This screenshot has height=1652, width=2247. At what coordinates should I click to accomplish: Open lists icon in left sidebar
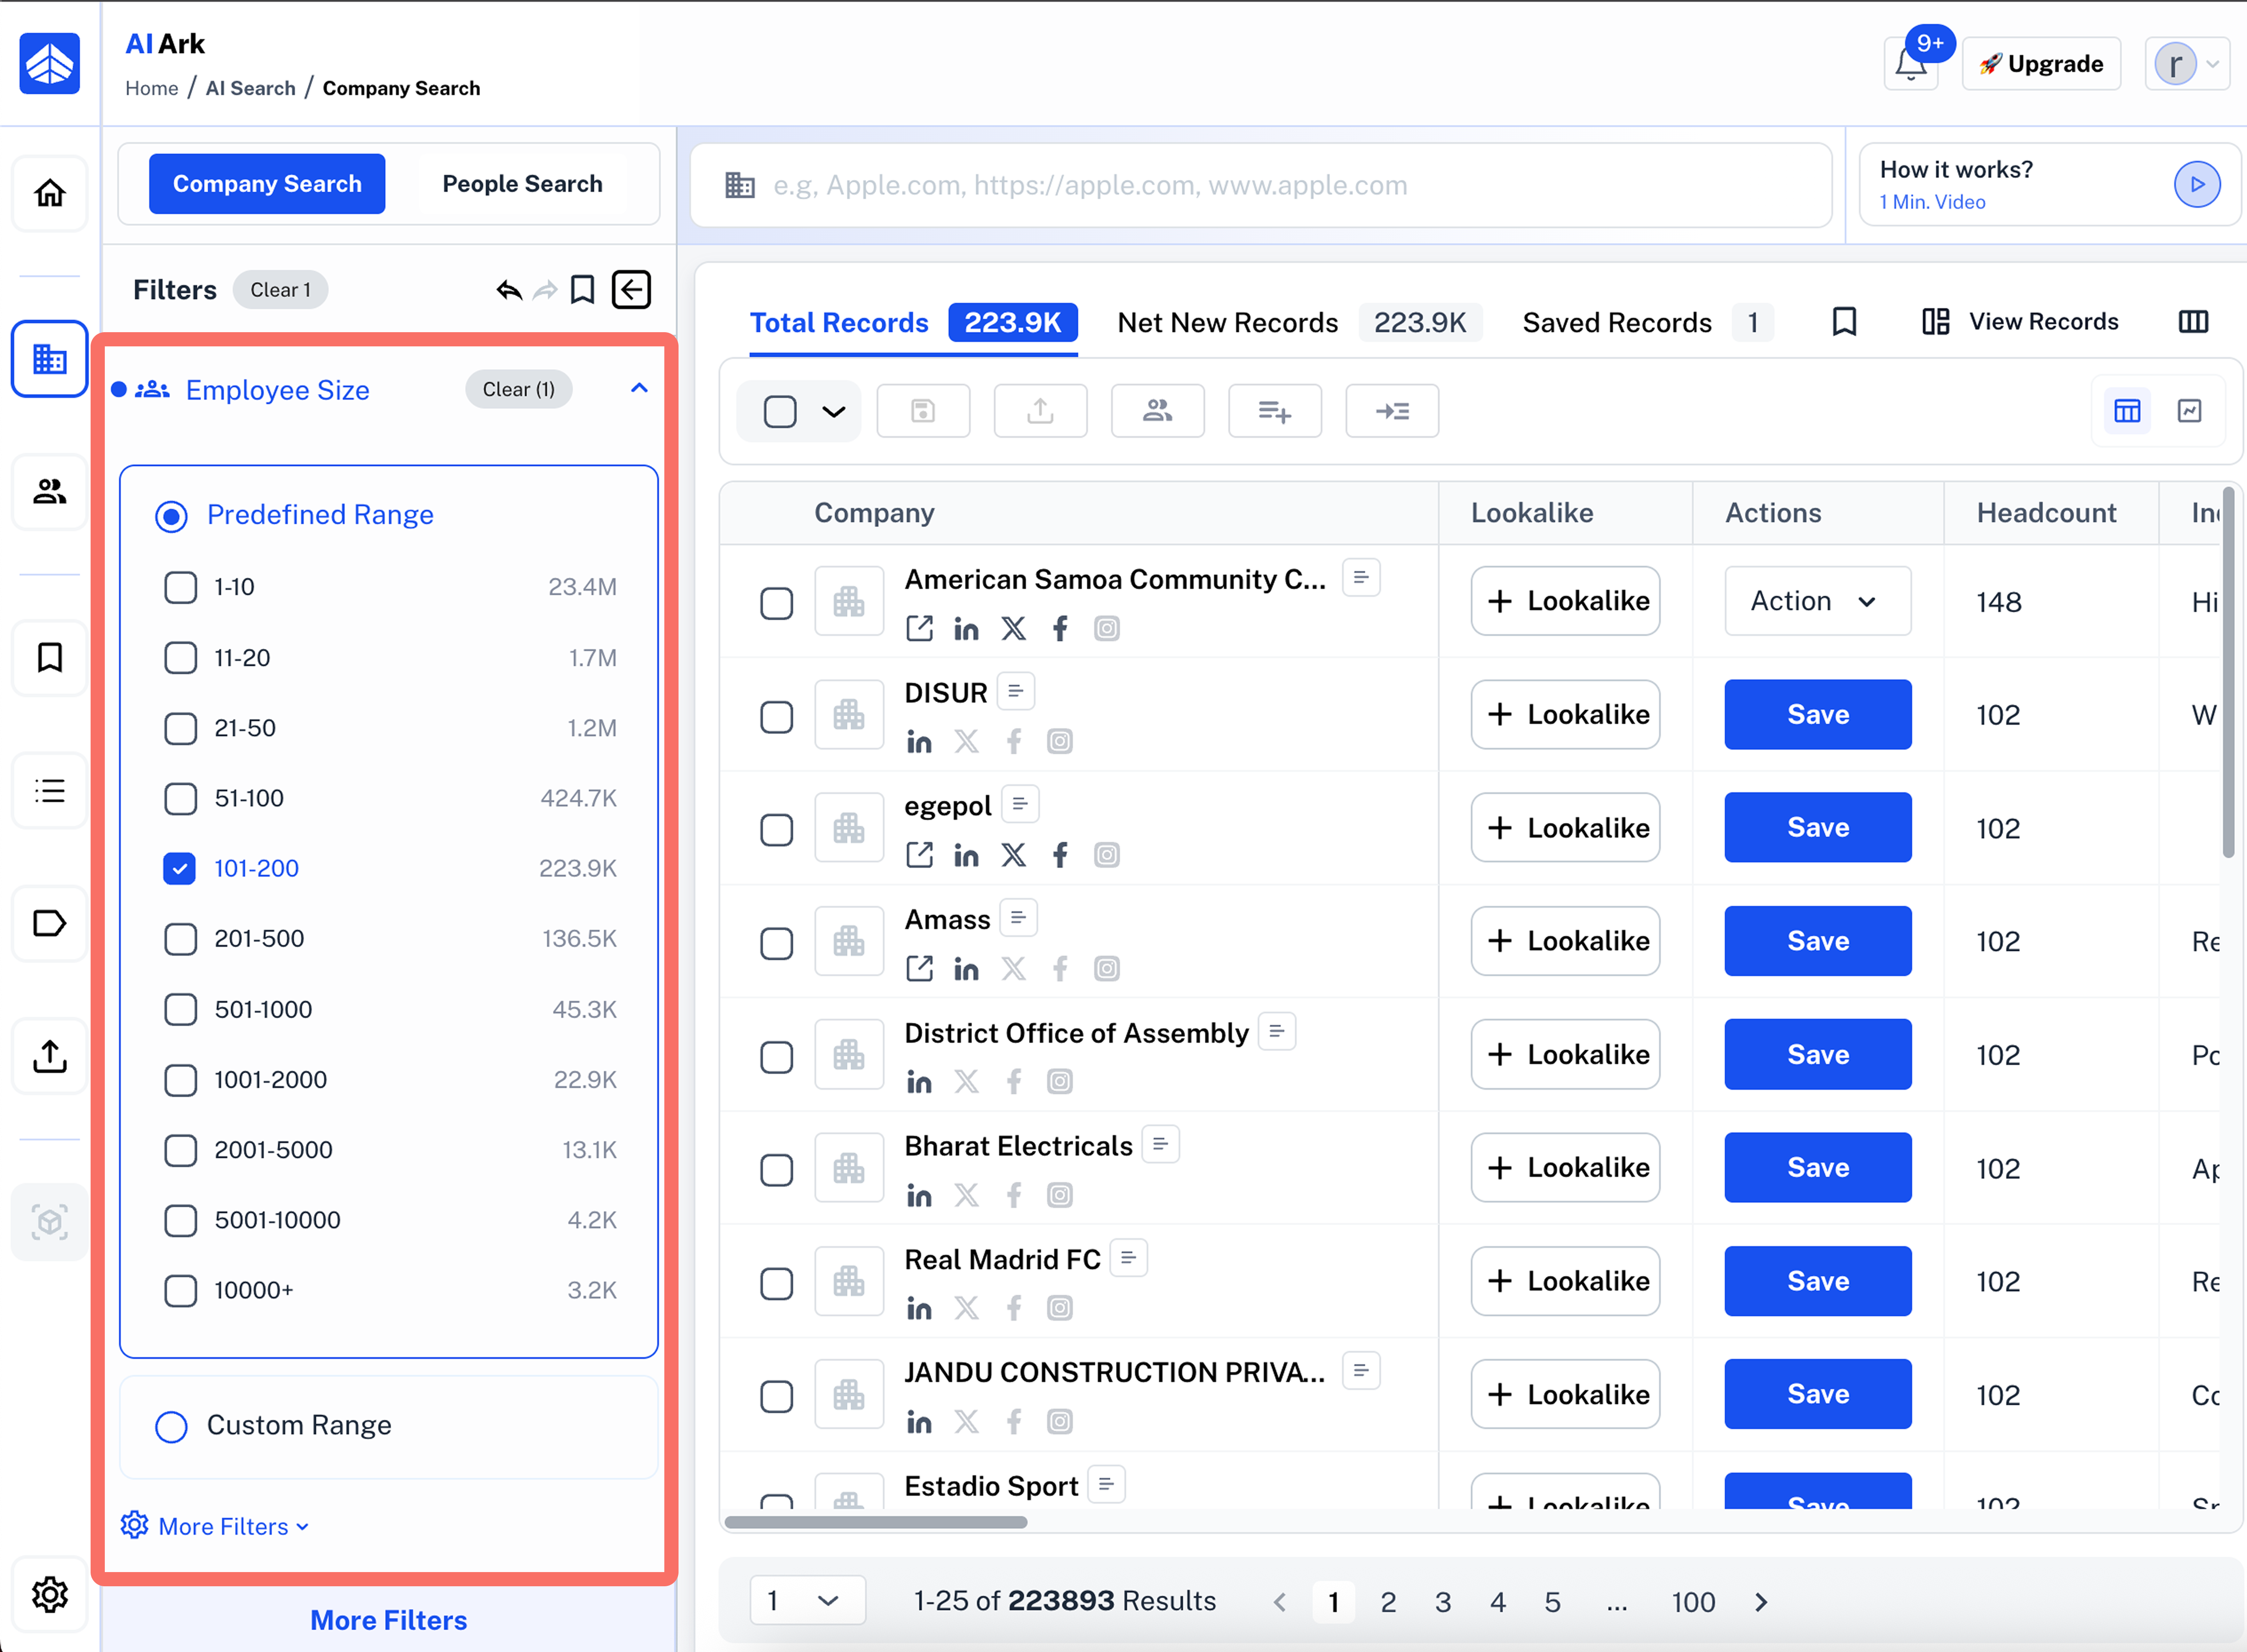click(x=50, y=791)
